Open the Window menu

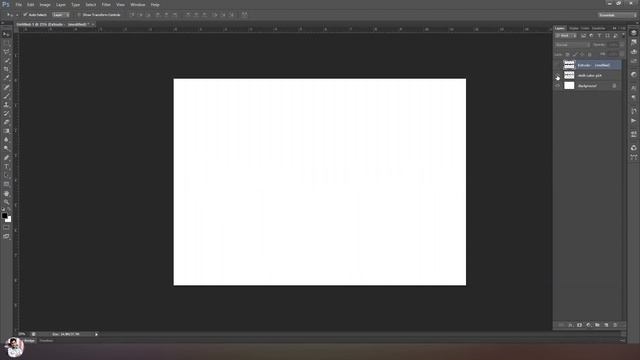(x=138, y=5)
